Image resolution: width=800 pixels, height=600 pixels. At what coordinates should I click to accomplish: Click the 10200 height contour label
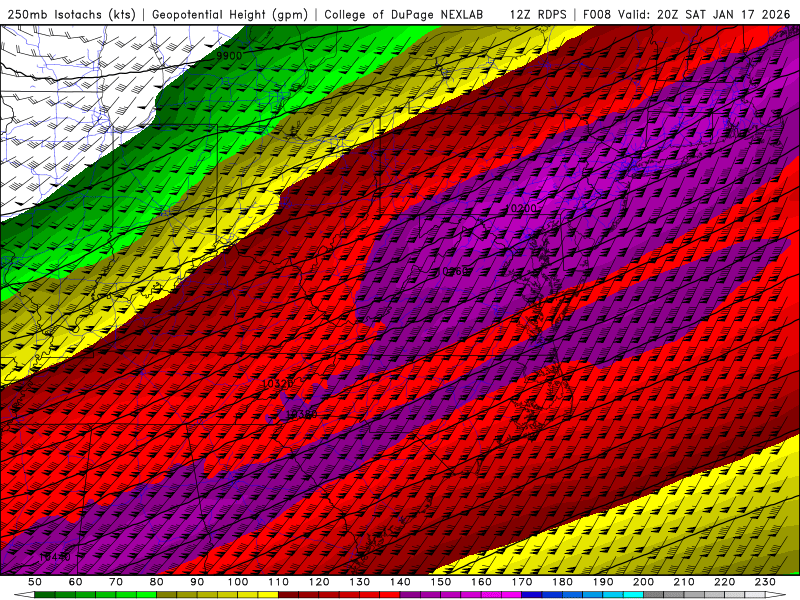(x=521, y=208)
